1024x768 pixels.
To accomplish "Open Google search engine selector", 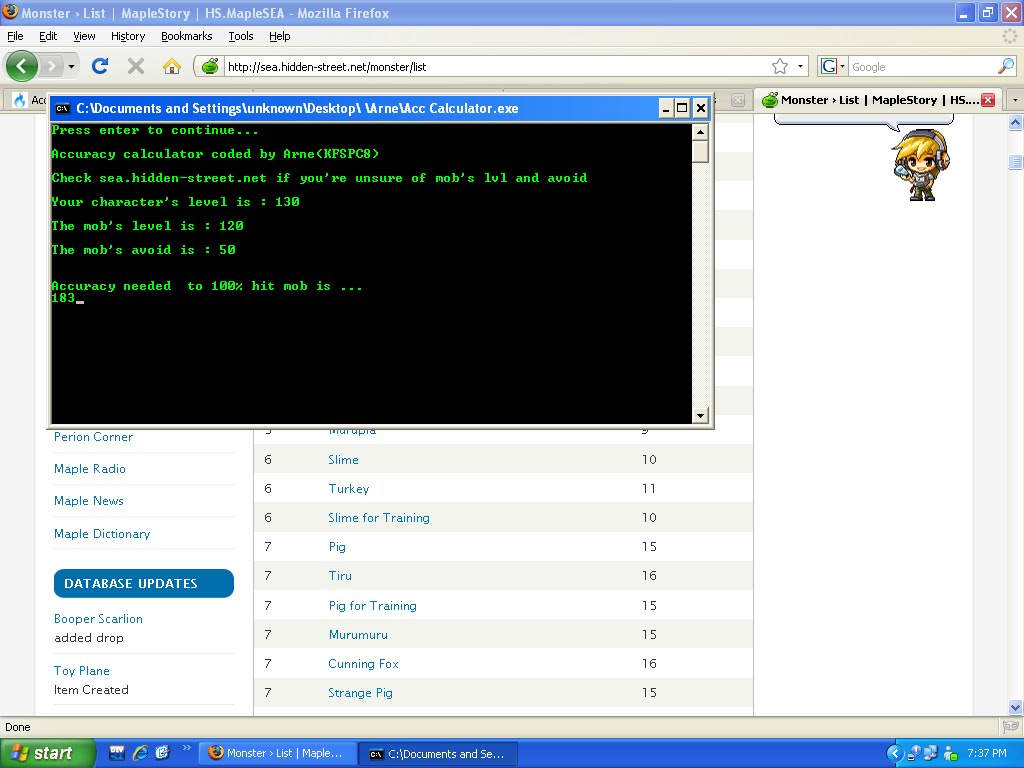I will tap(833, 66).
